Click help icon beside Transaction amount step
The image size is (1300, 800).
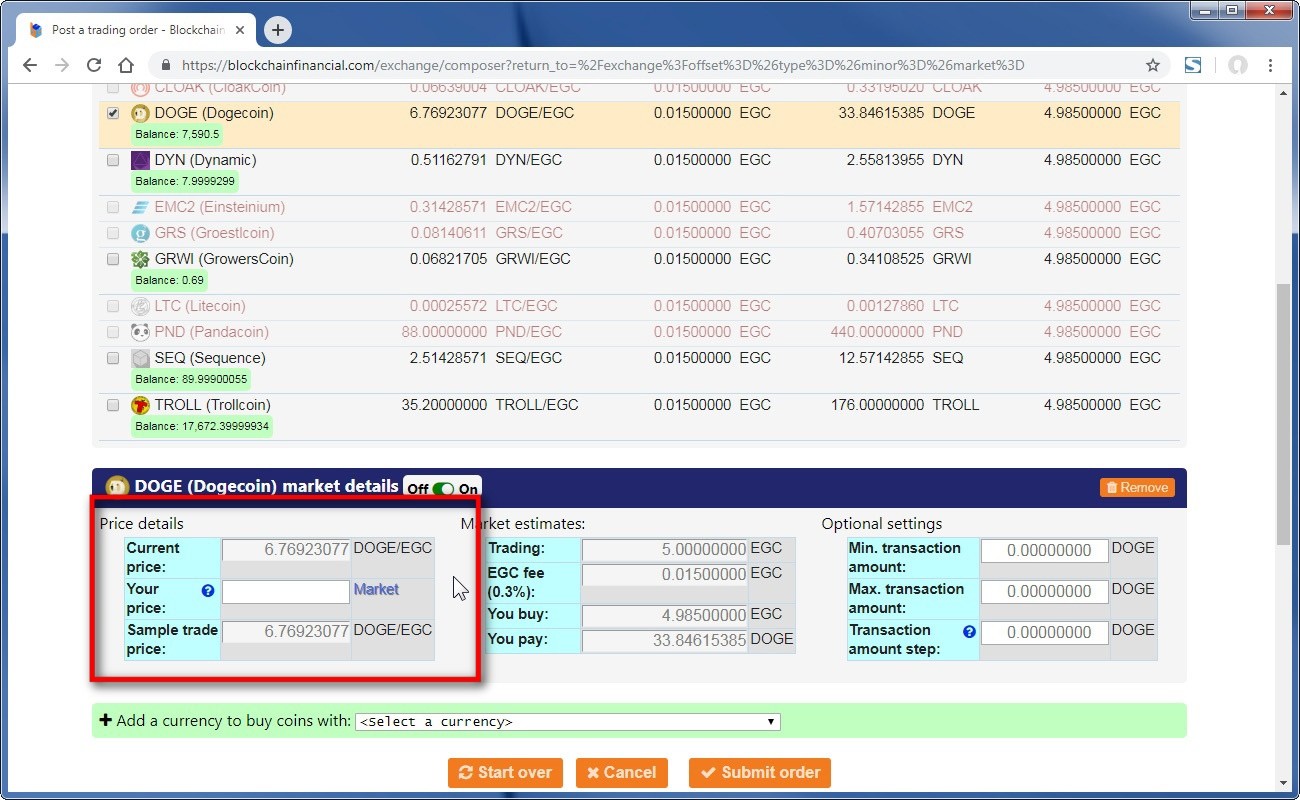(968, 631)
